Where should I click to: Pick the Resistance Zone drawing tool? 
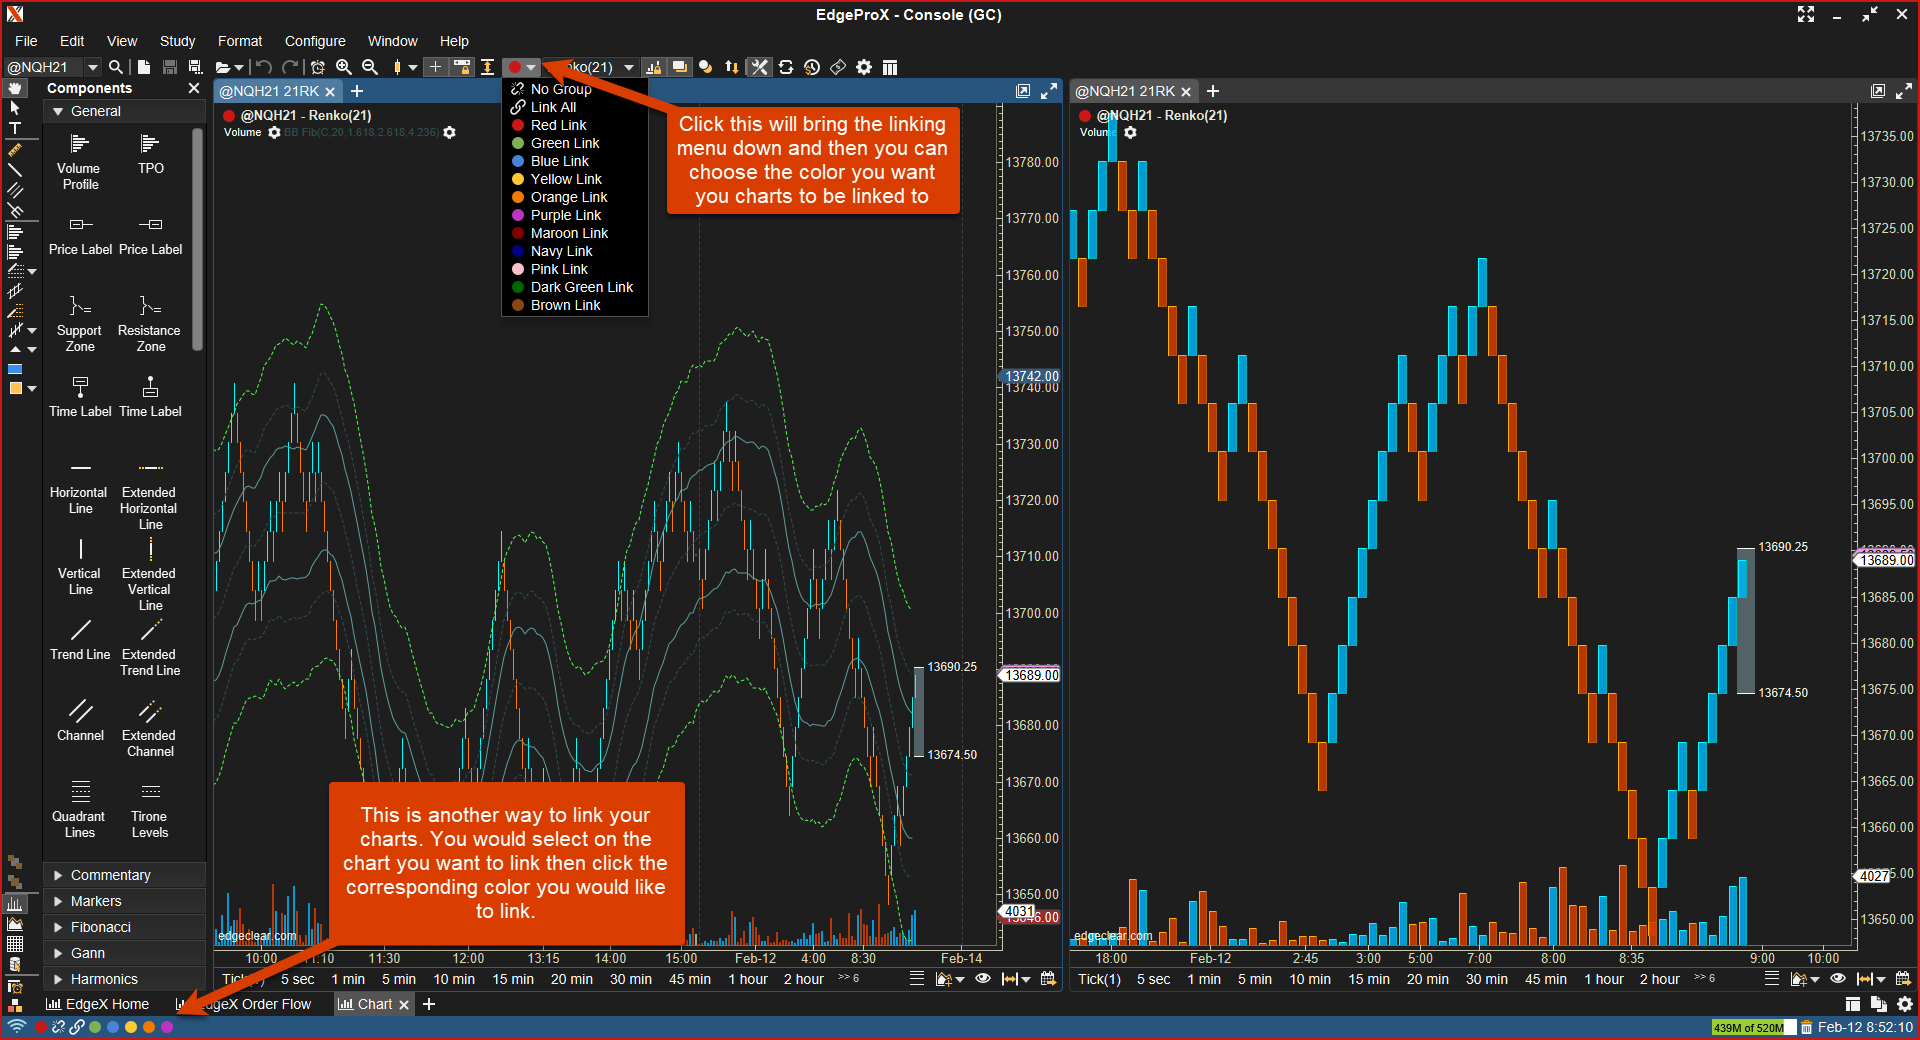[x=150, y=324]
